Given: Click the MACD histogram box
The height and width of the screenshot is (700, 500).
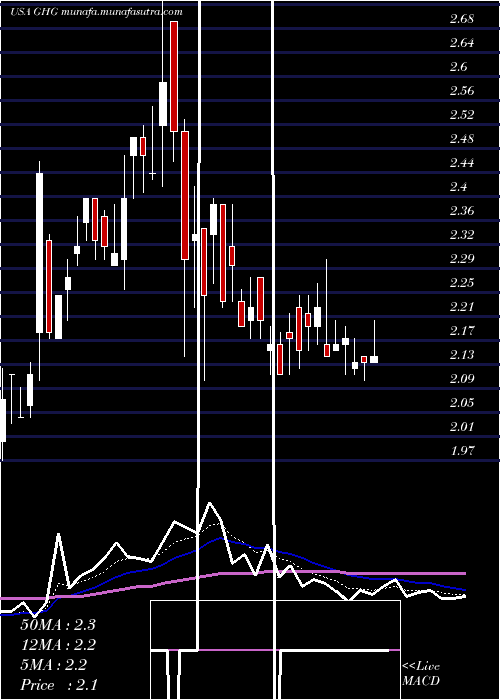Looking at the screenshot, I should tap(275, 650).
